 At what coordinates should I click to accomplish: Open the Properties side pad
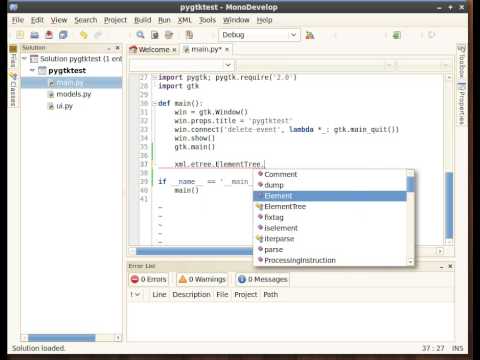tap(461, 104)
